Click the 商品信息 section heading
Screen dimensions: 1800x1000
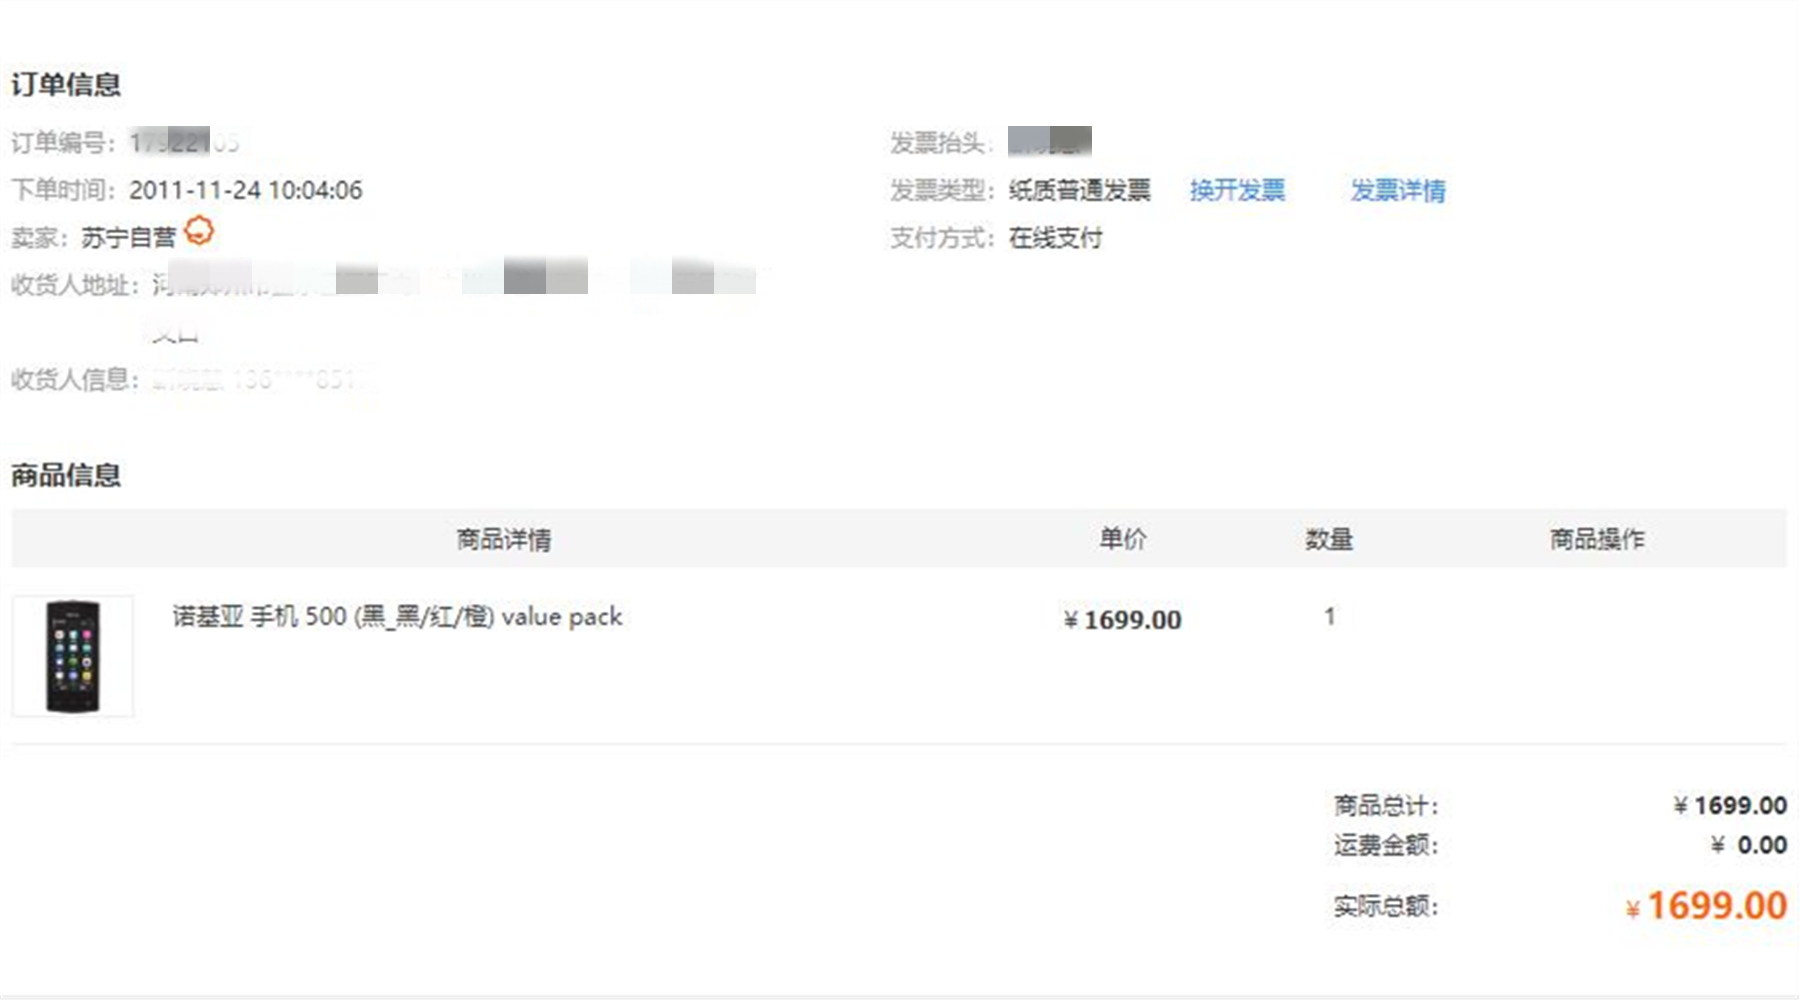coord(65,476)
